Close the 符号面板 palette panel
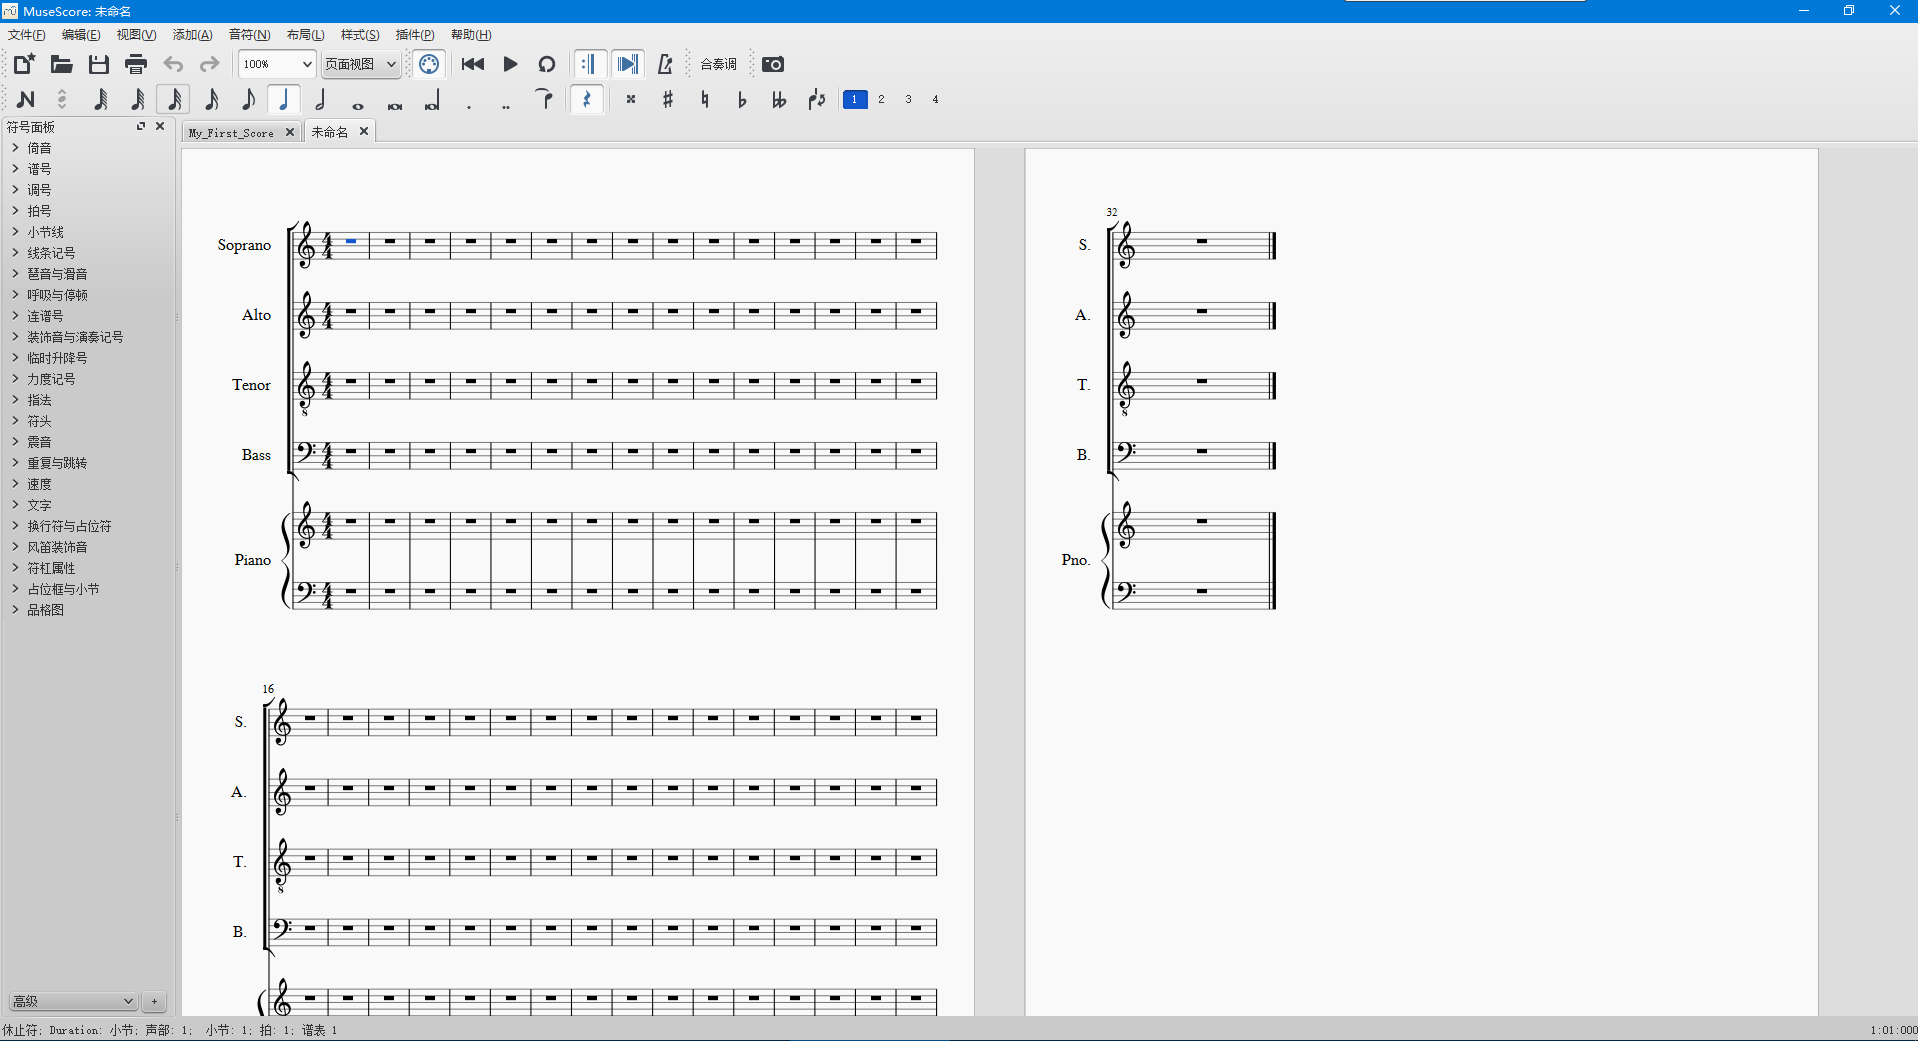This screenshot has height=1041, width=1918. pos(160,126)
